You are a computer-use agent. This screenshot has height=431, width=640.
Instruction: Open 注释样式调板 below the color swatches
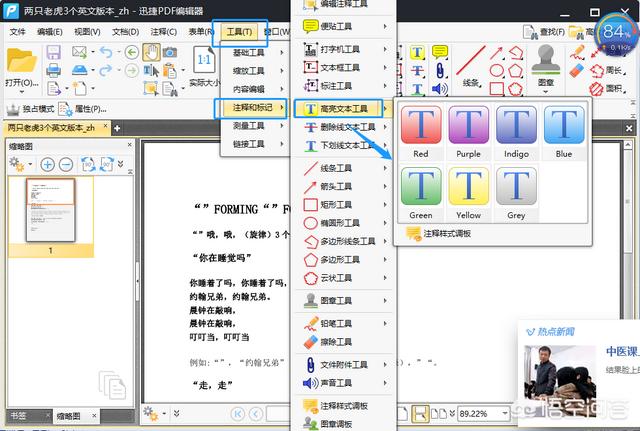[439, 233]
